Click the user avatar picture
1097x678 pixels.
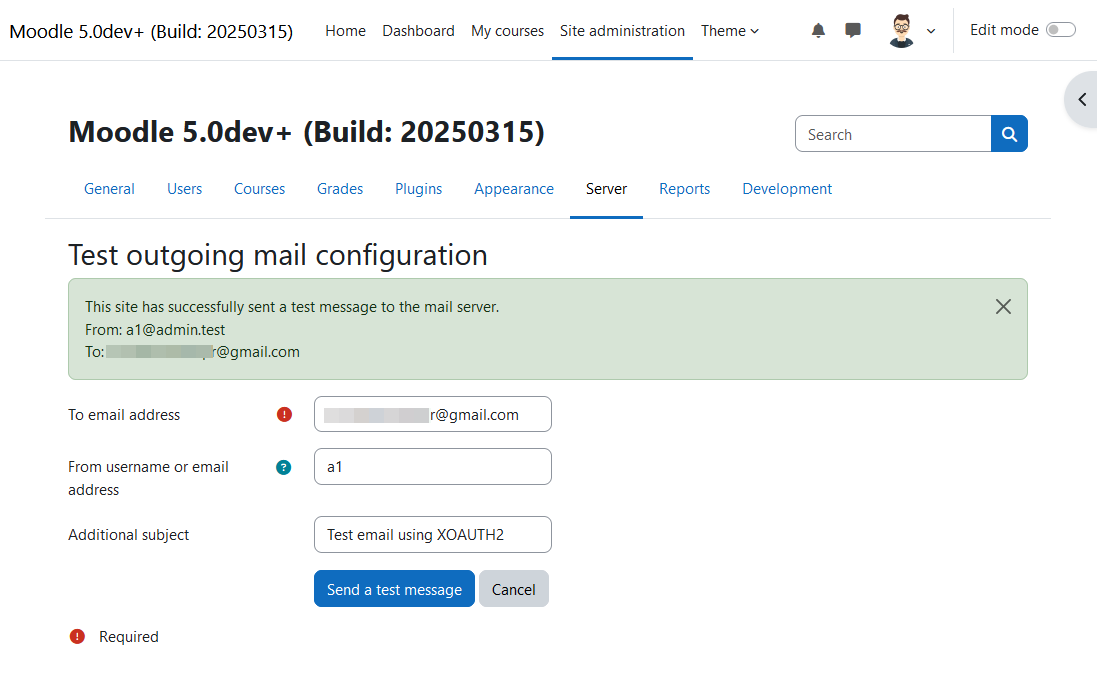pyautogui.click(x=901, y=31)
